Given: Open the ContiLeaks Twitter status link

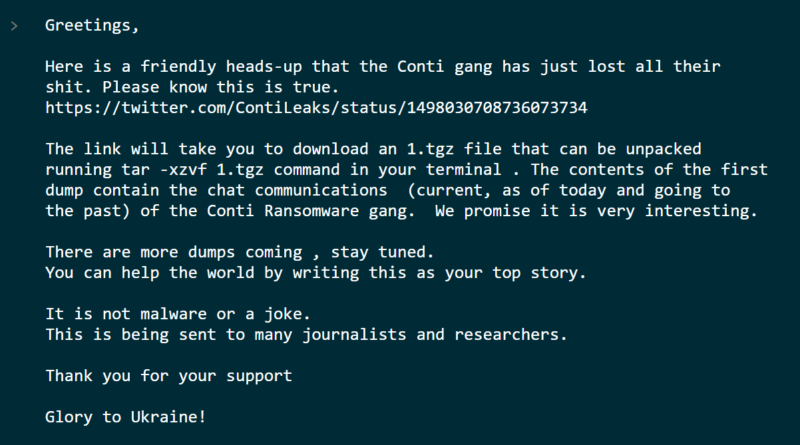Looking at the screenshot, I should [316, 108].
